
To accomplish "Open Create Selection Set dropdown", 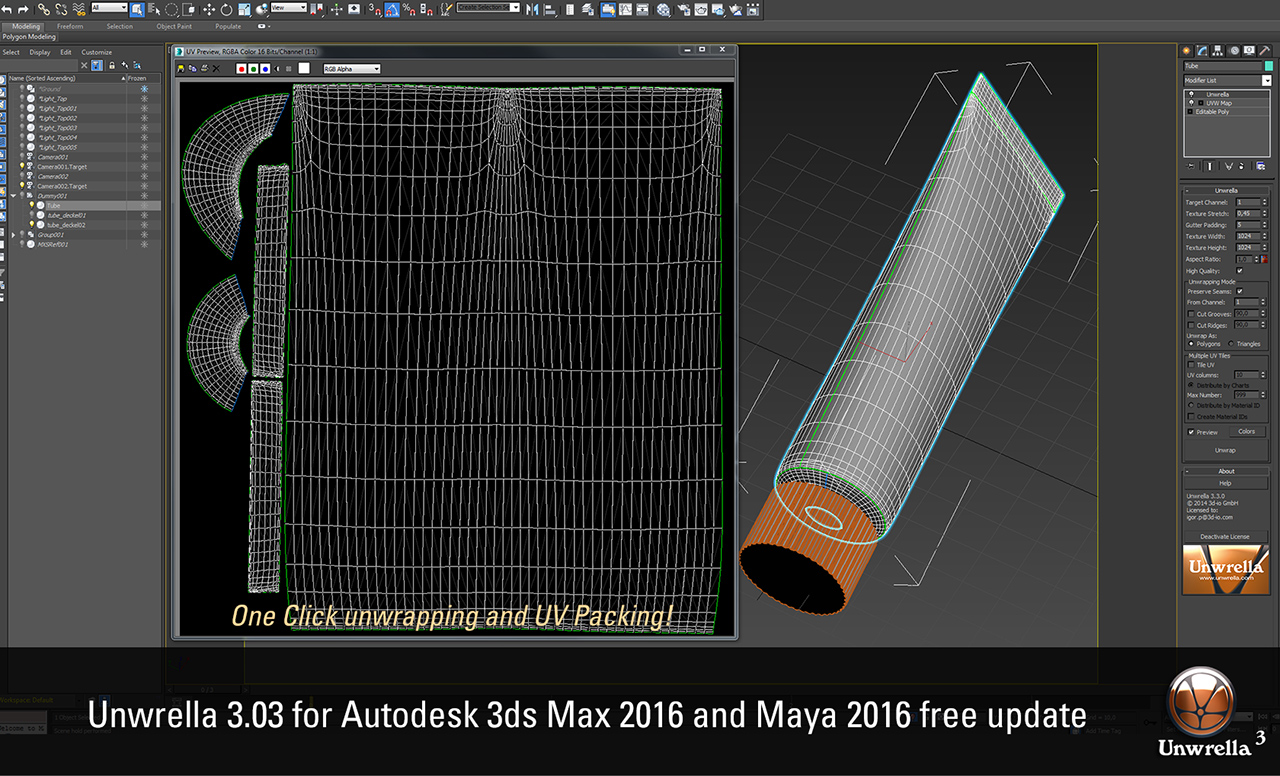I will point(488,7).
